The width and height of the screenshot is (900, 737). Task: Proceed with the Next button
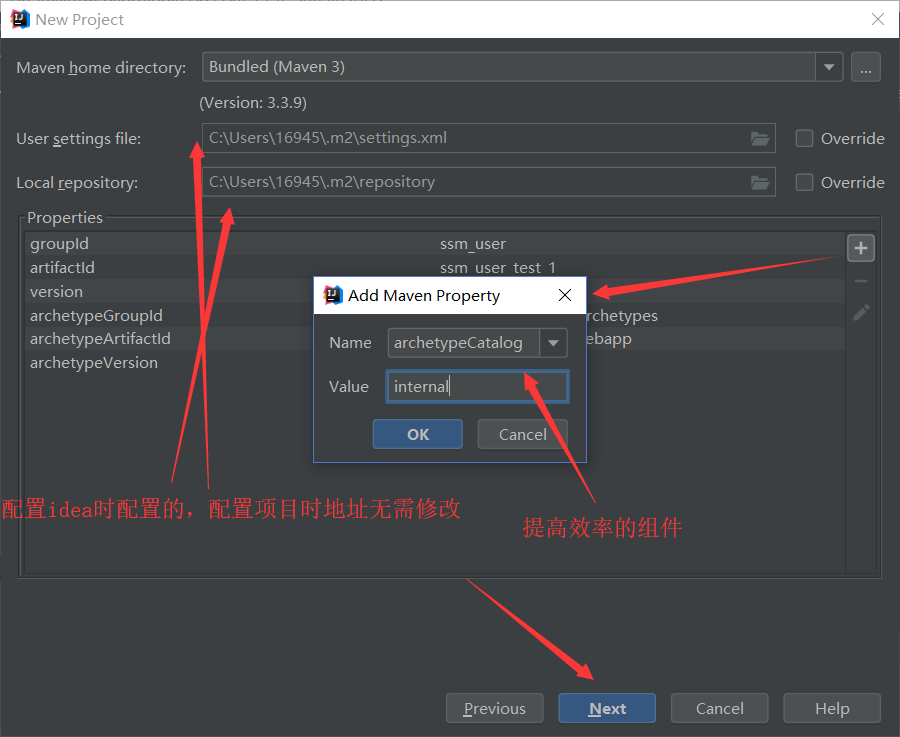607,708
